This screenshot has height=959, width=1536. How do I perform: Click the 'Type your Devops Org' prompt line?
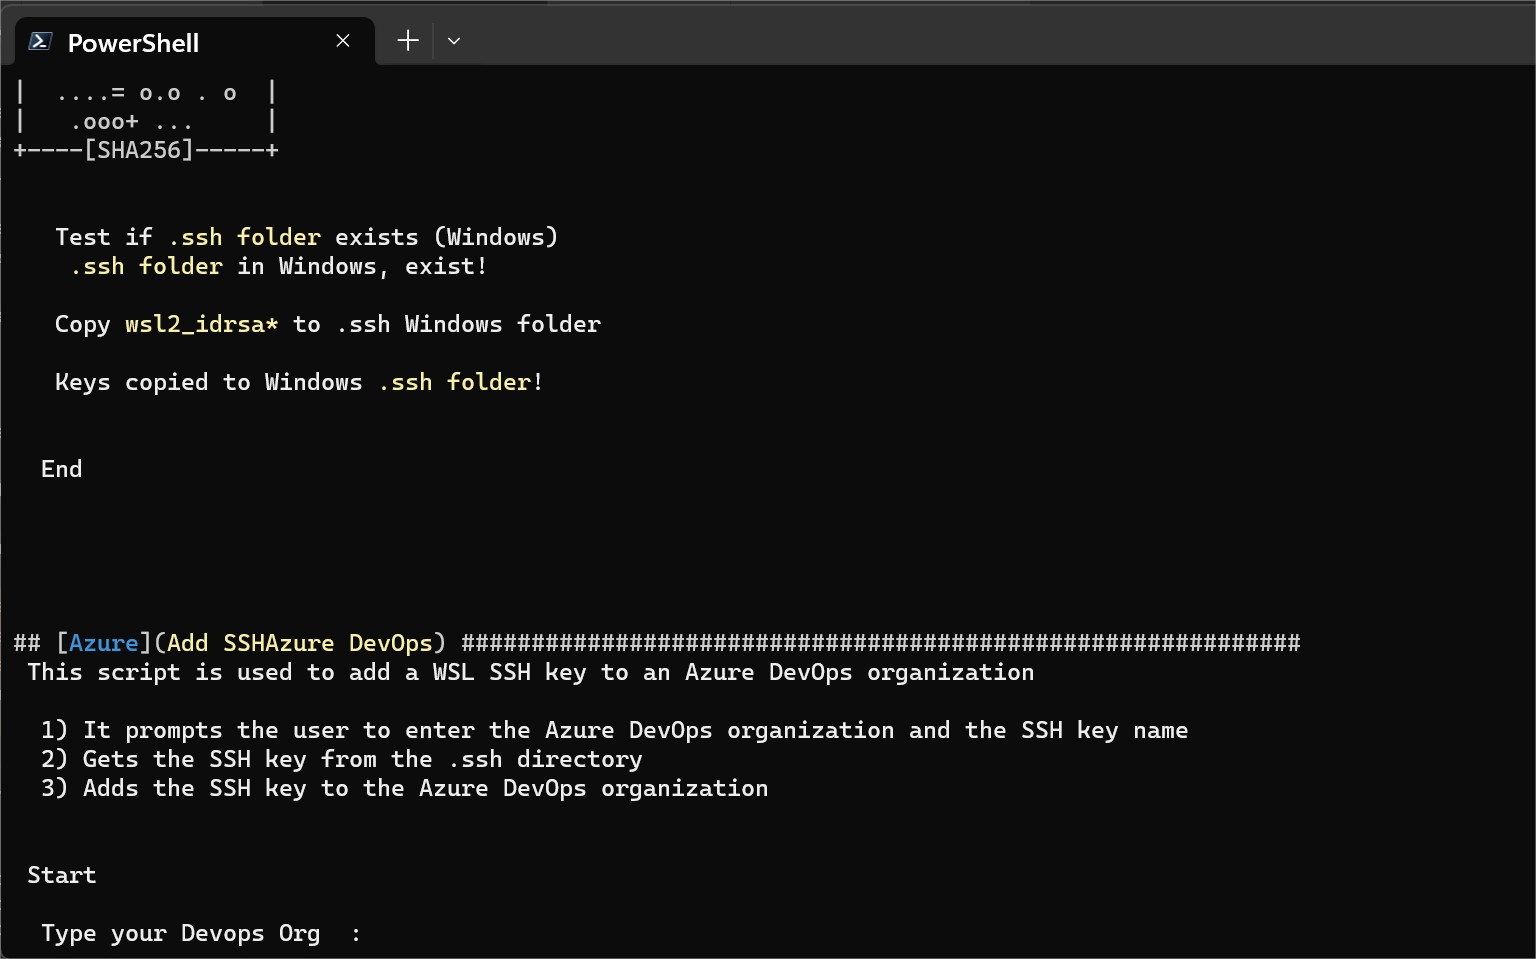click(x=201, y=934)
